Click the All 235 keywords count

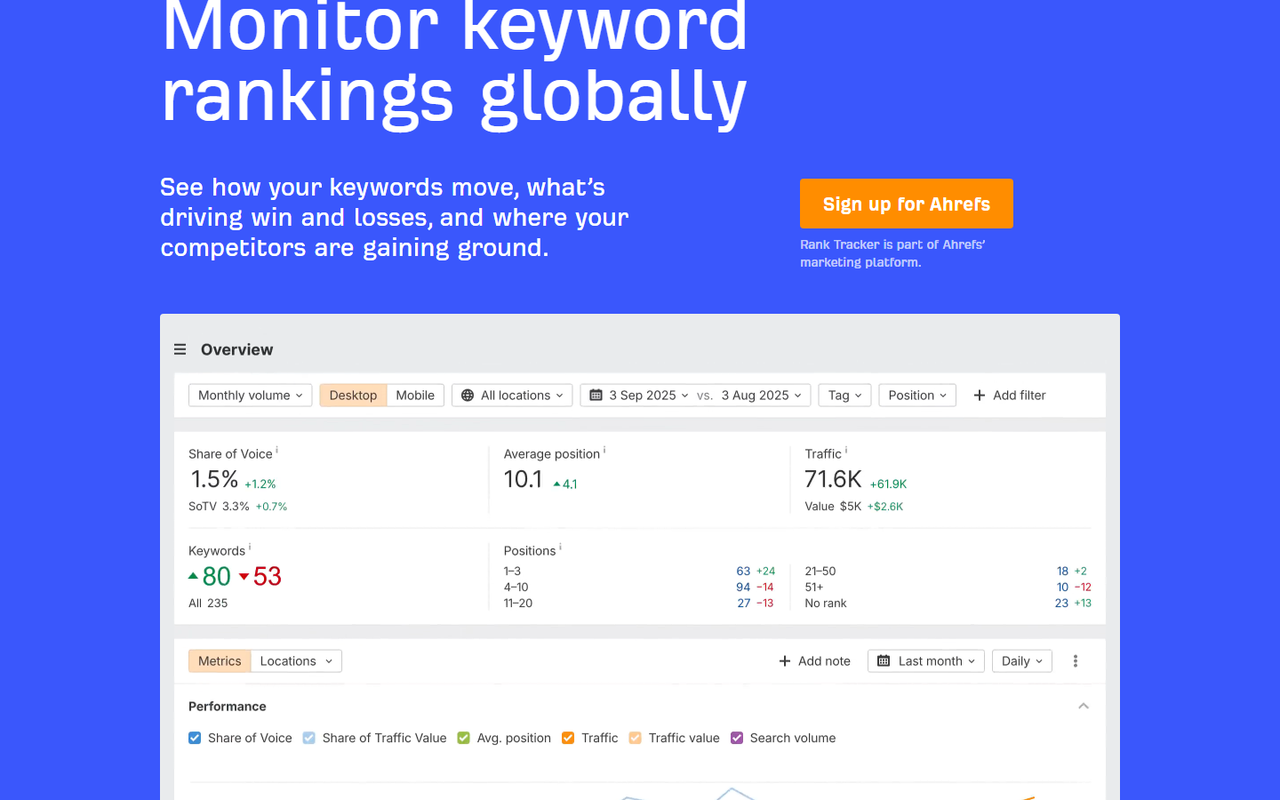[208, 603]
